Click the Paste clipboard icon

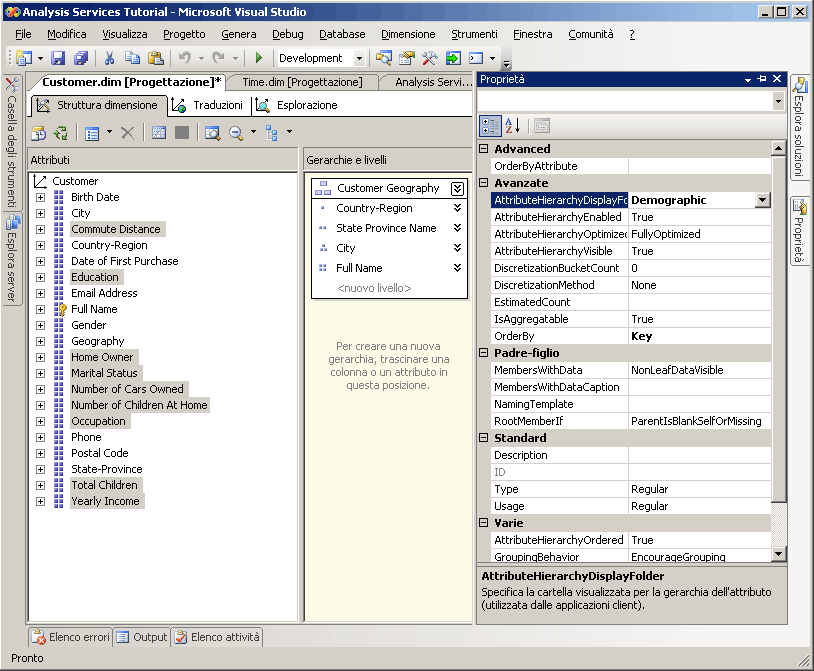pos(156,58)
